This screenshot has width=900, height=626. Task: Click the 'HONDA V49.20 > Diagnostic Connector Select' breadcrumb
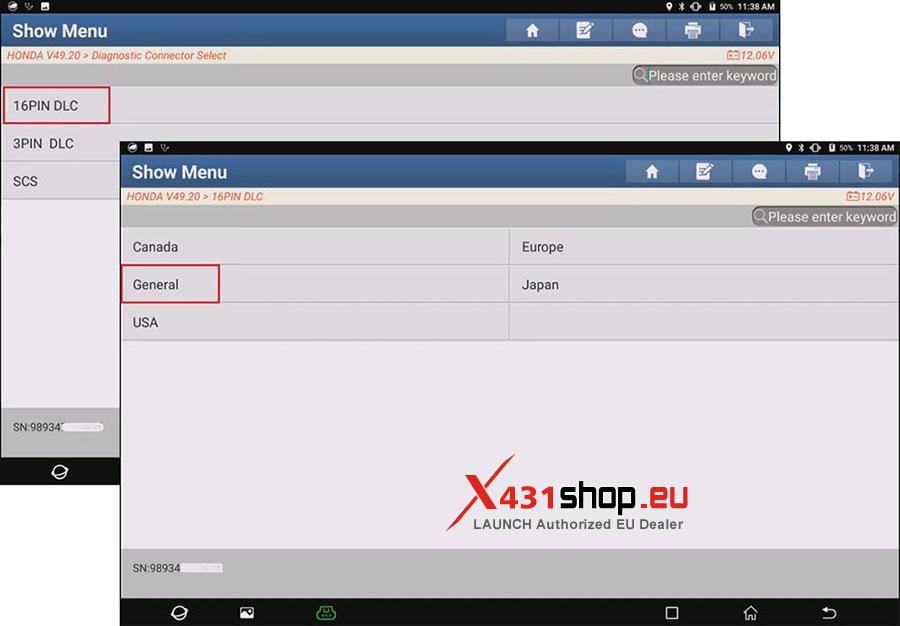point(117,56)
